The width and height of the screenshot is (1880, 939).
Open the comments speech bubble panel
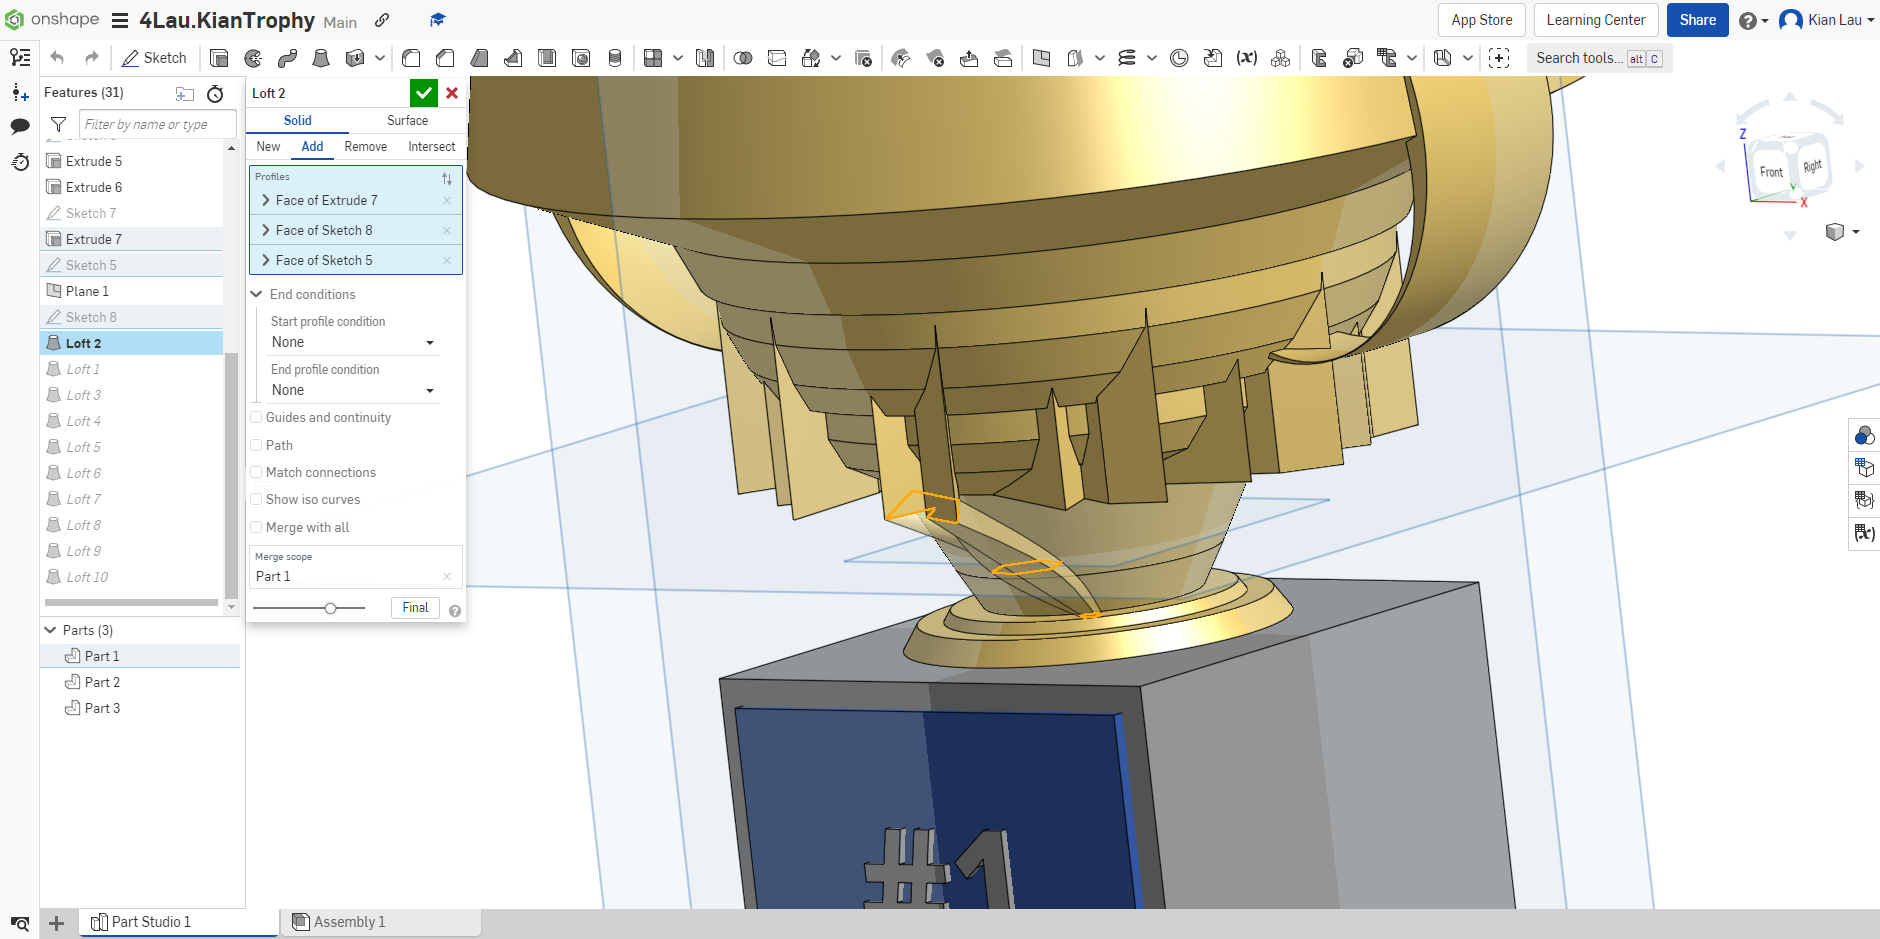tap(20, 126)
